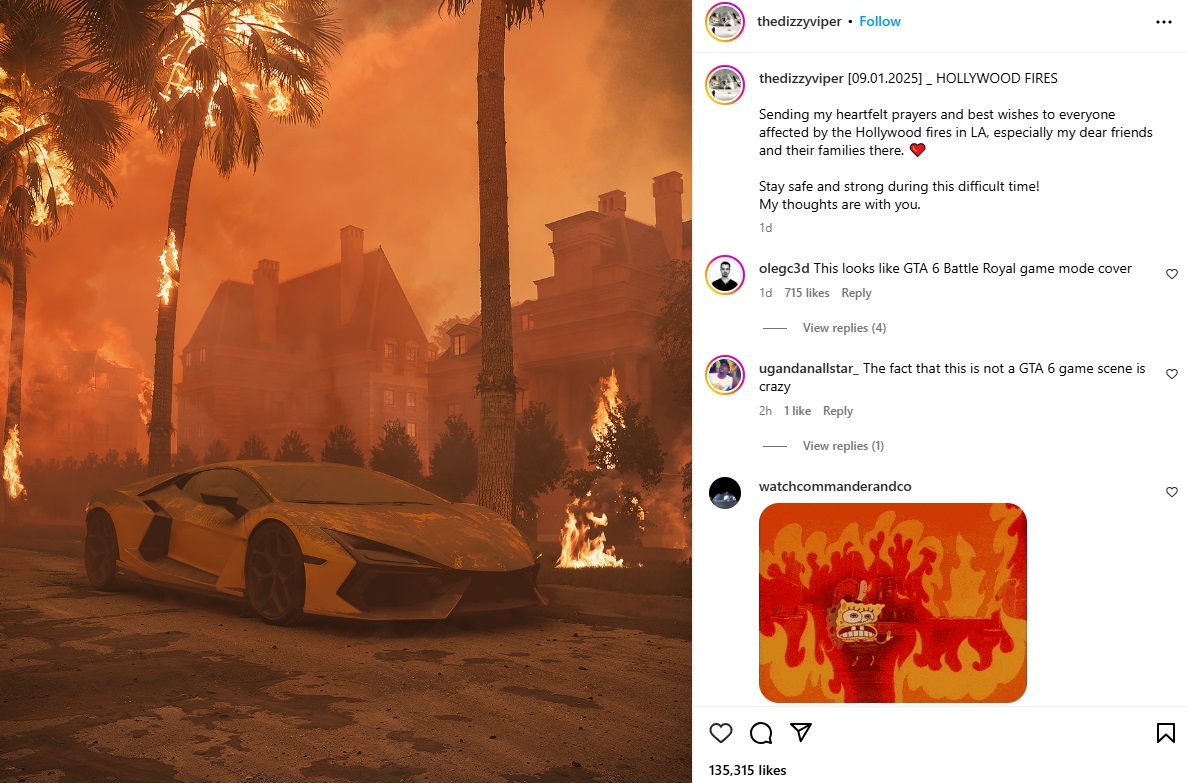Reply to ugandanallstar_'s comment

[x=837, y=411]
